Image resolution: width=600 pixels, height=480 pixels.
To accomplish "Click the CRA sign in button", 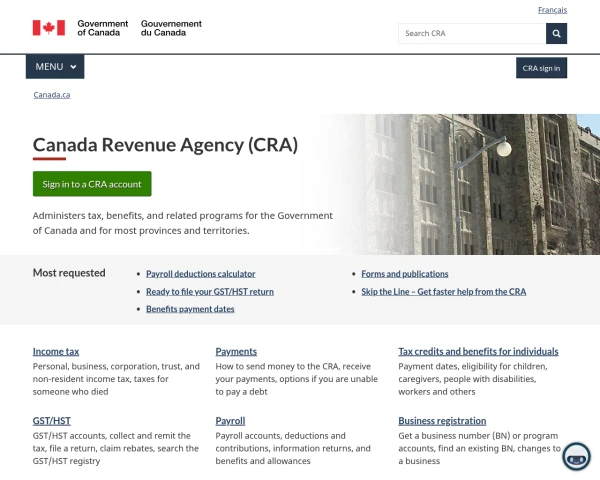I will tap(541, 68).
